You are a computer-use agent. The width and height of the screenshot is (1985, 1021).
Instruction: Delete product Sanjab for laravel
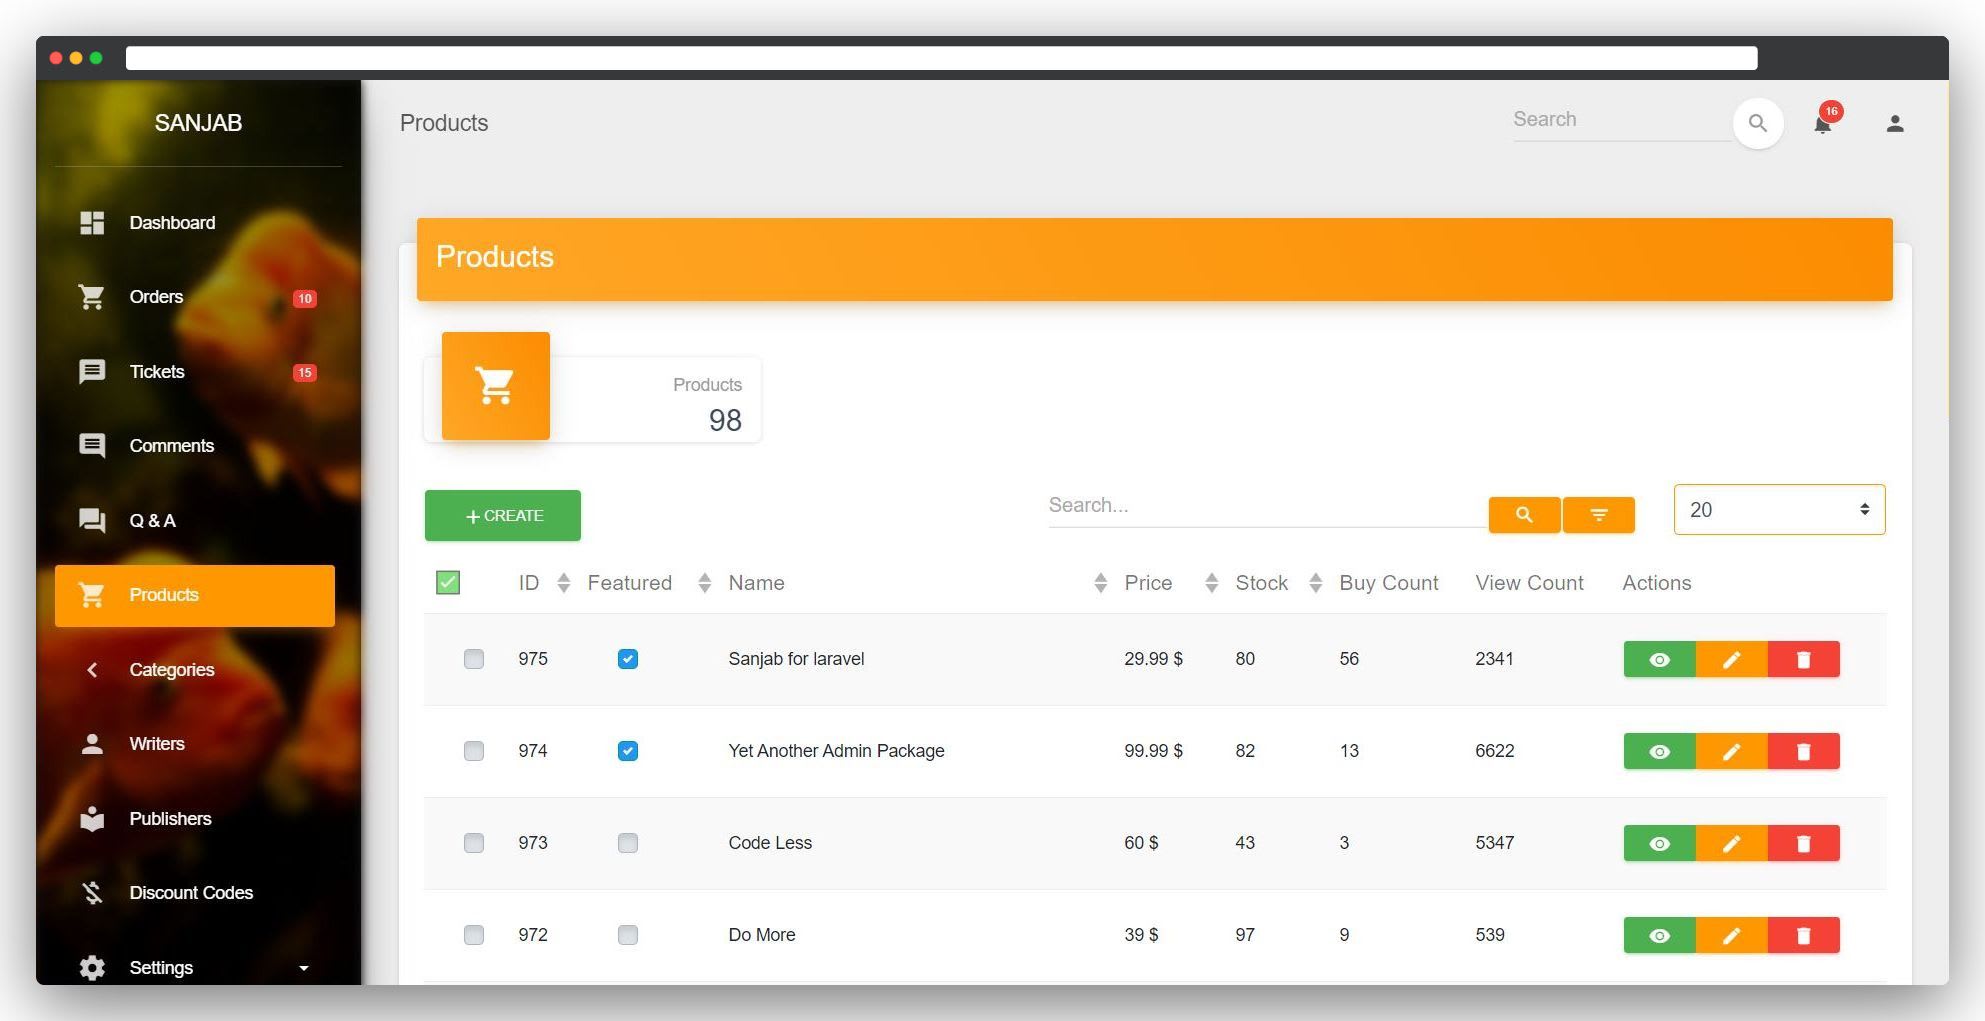(1803, 659)
